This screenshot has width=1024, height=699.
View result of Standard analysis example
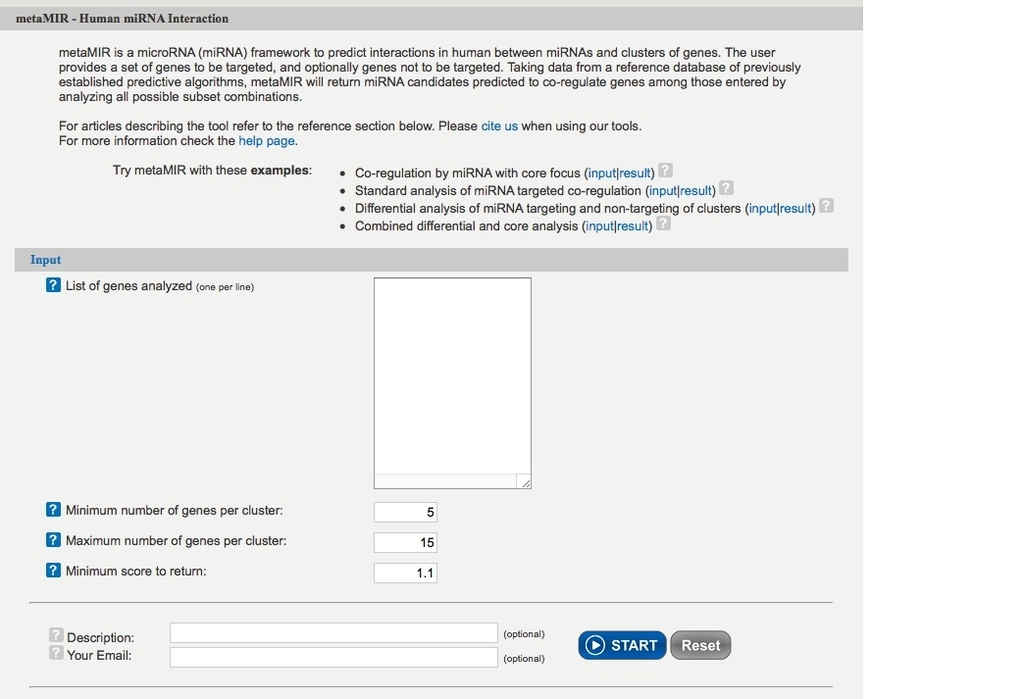tap(696, 191)
